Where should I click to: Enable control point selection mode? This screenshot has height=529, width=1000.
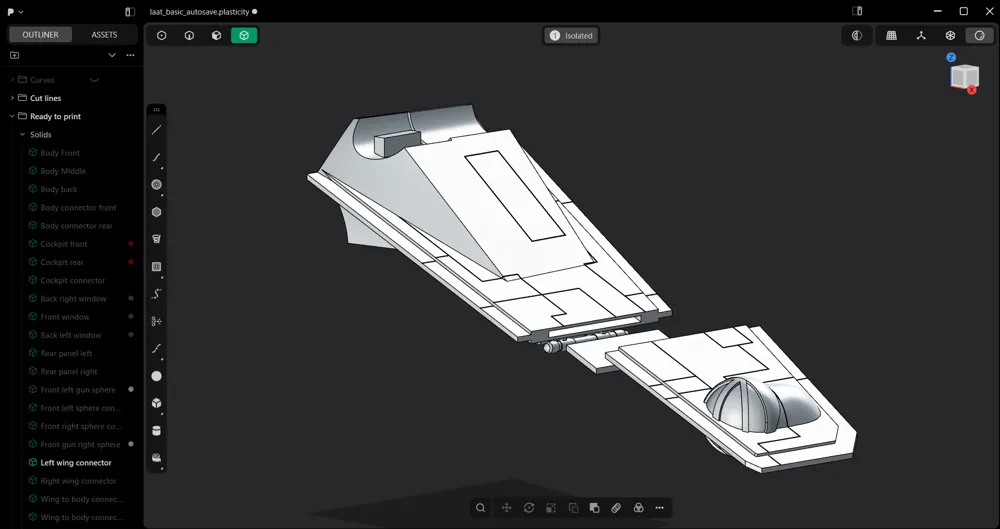tap(161, 36)
